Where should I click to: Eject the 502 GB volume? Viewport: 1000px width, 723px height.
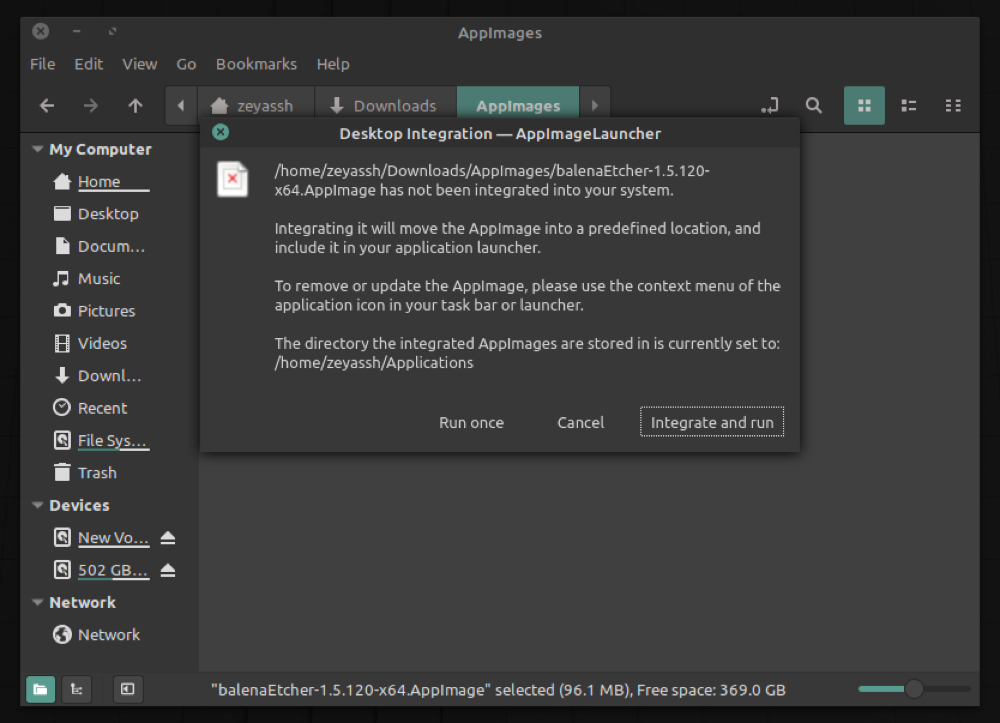click(x=168, y=570)
